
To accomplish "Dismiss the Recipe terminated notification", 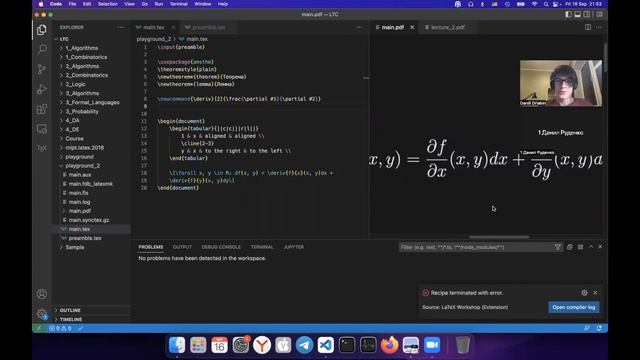I will (595, 293).
